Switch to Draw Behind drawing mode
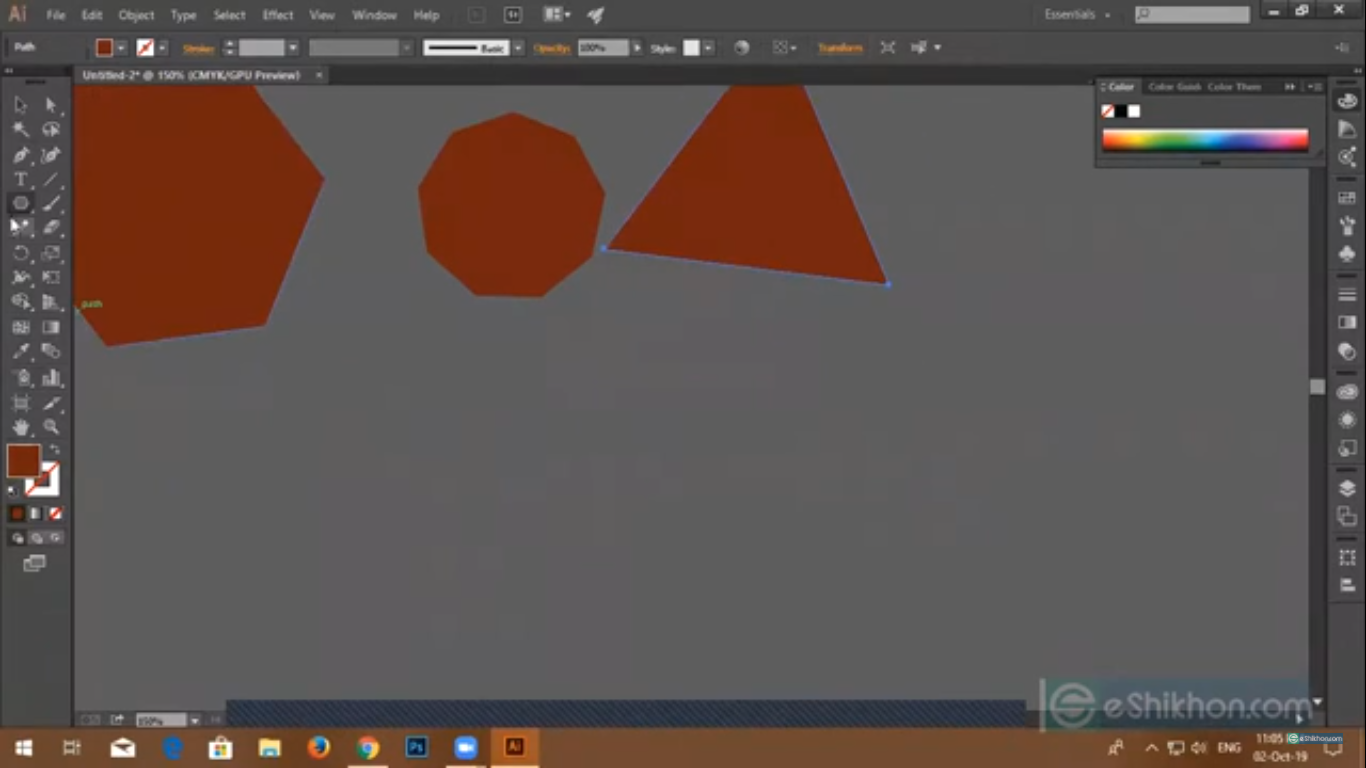 coord(34,537)
